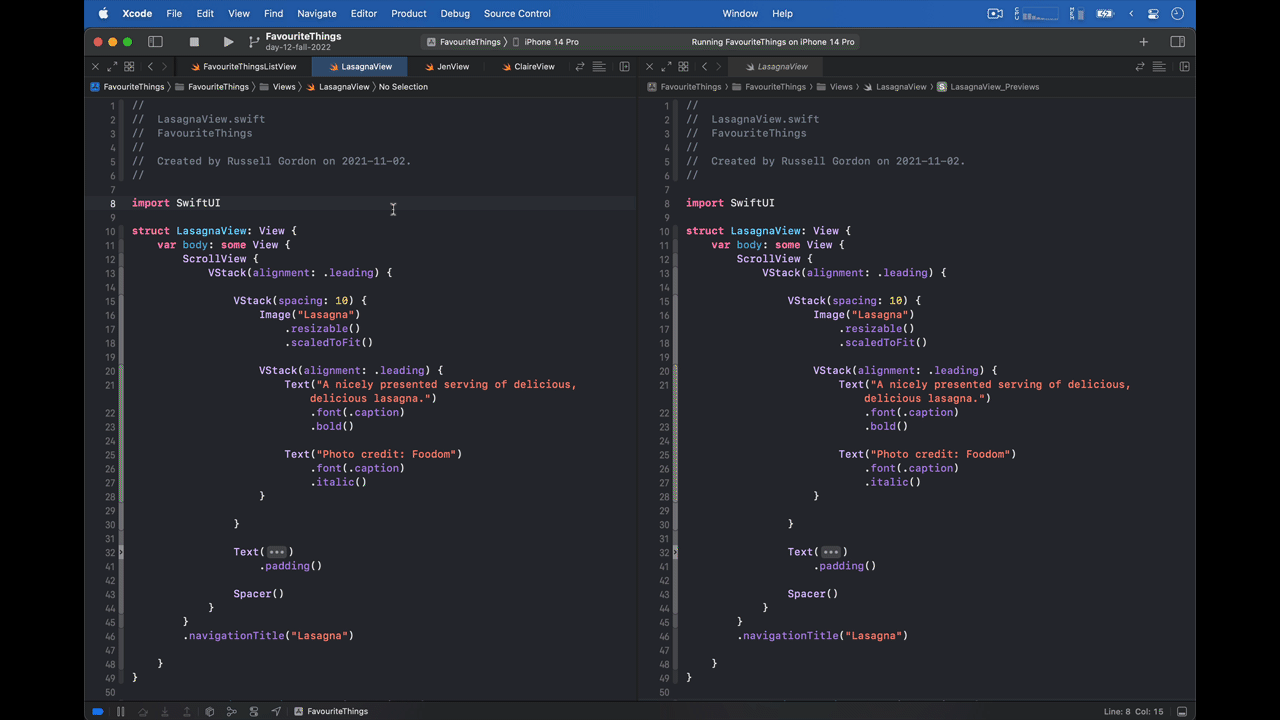Pause app execution in the debug bar
1280x720 pixels.
(121, 711)
